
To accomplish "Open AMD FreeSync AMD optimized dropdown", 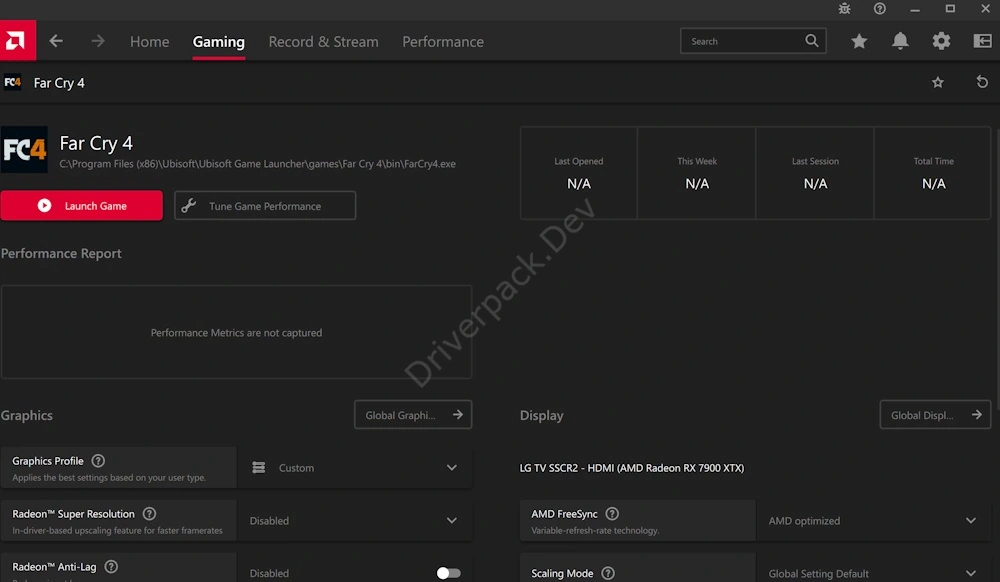I will tap(874, 521).
